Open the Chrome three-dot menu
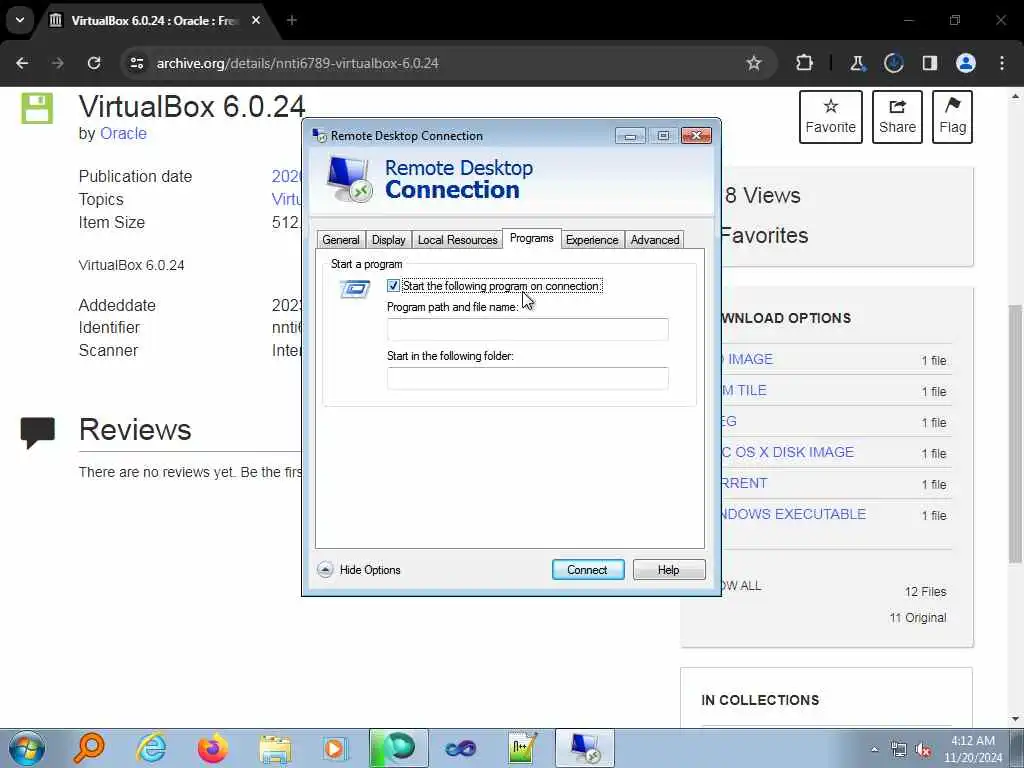1024x768 pixels. point(1002,63)
